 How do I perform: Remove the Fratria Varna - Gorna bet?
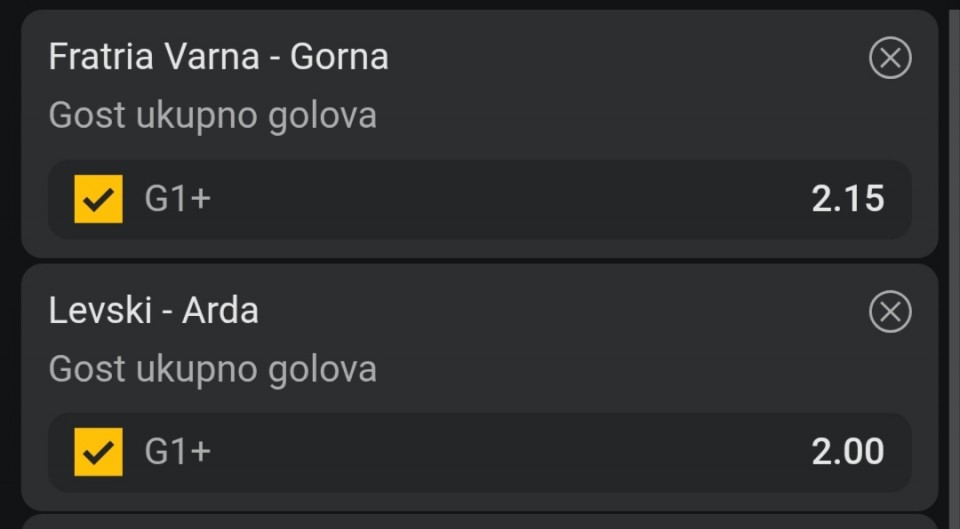[x=889, y=58]
